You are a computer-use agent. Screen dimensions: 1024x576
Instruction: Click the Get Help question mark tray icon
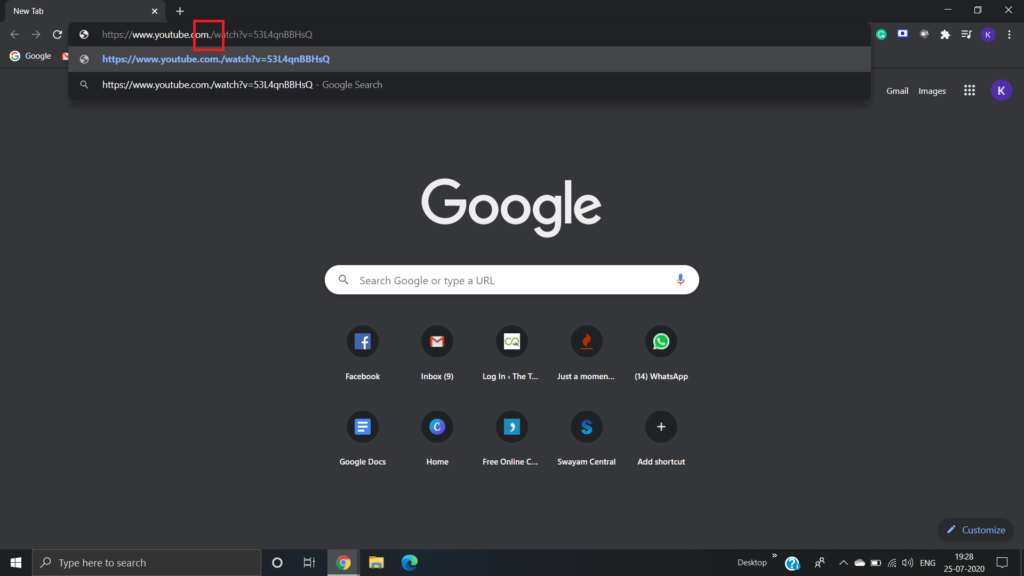point(792,563)
